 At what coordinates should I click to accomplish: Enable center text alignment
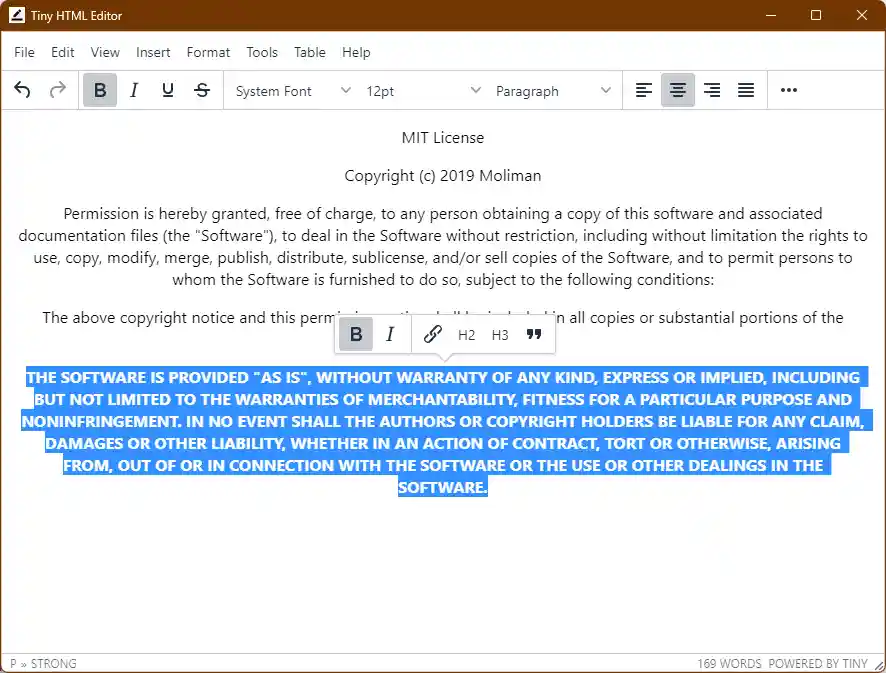pos(677,90)
